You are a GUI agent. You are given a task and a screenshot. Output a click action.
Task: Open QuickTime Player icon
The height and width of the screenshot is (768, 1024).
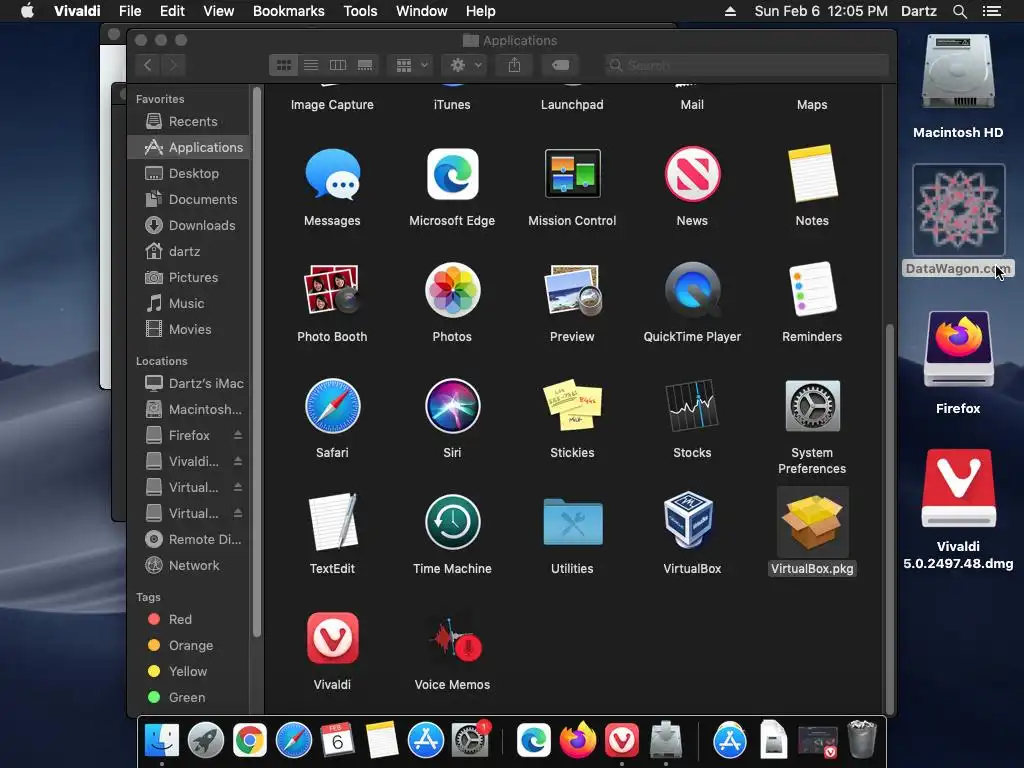(692, 290)
